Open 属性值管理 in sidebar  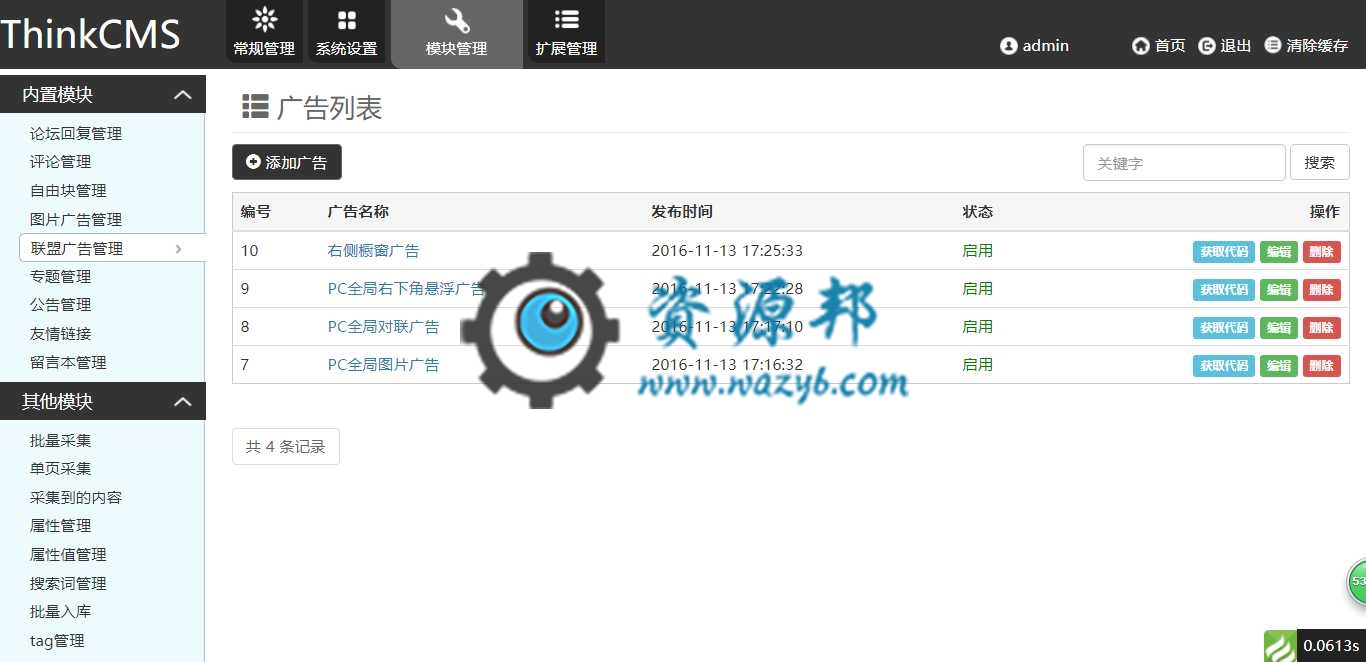tap(68, 555)
